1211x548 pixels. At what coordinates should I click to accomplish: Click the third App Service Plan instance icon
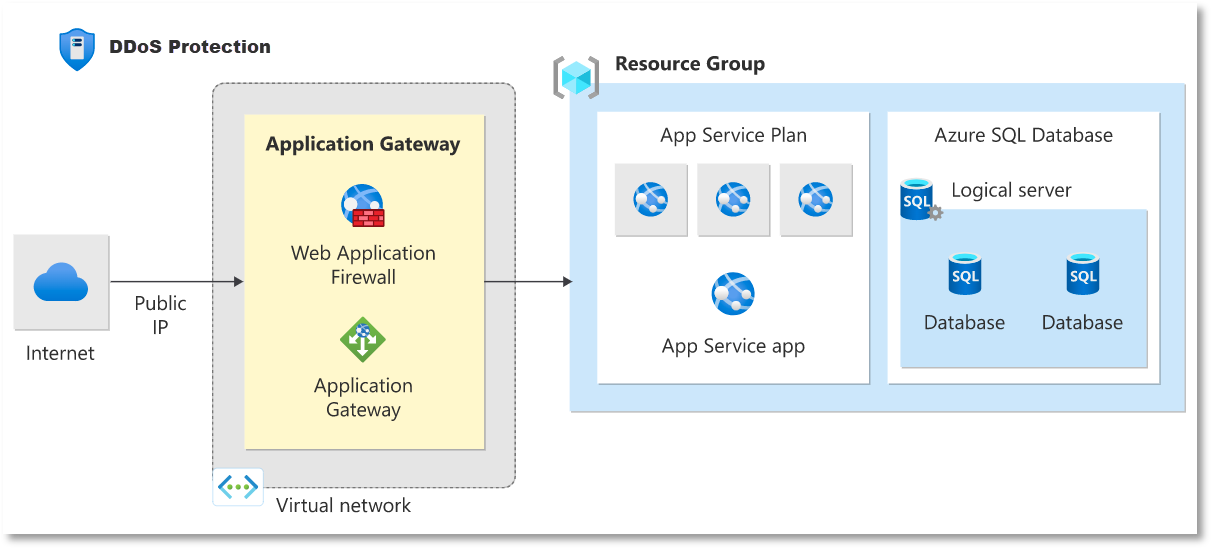point(816,200)
